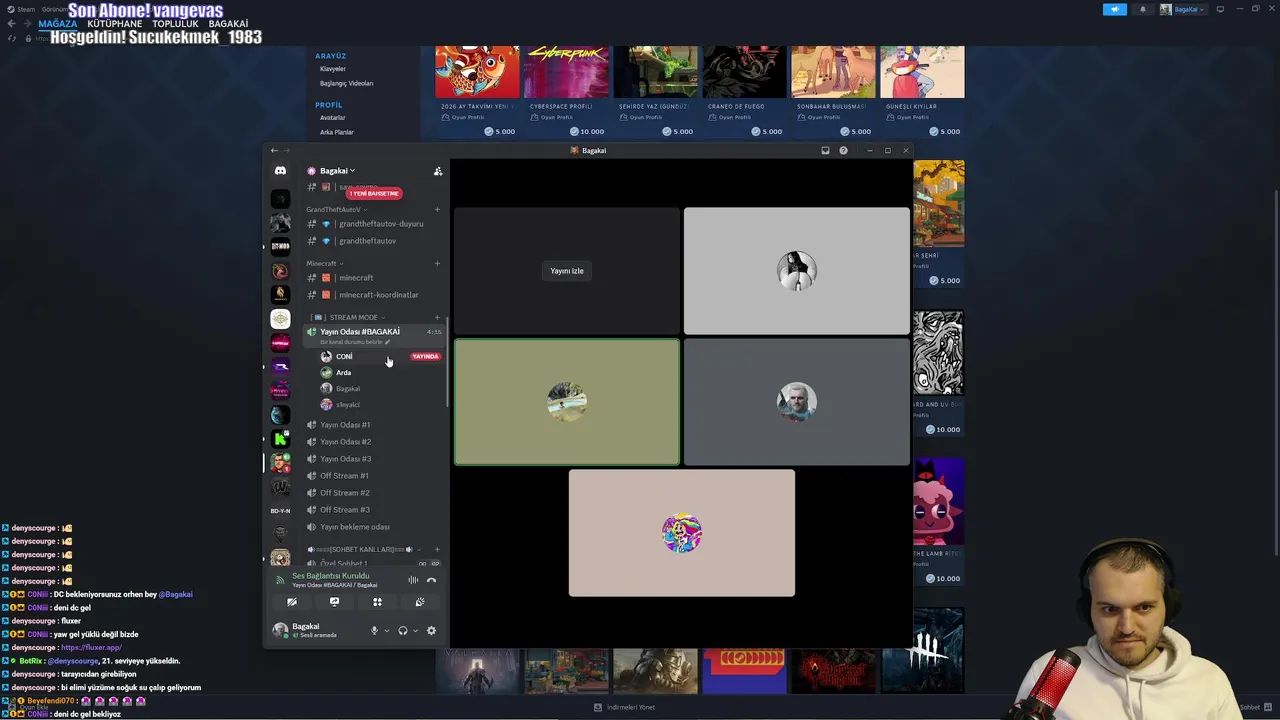The height and width of the screenshot is (720, 1280).
Task: Open BD-Y-N server icon
Action: [280, 511]
